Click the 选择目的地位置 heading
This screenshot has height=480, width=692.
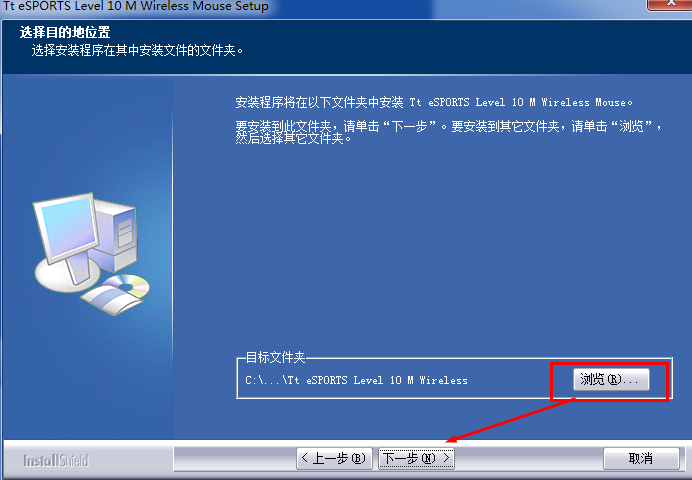click(65, 32)
